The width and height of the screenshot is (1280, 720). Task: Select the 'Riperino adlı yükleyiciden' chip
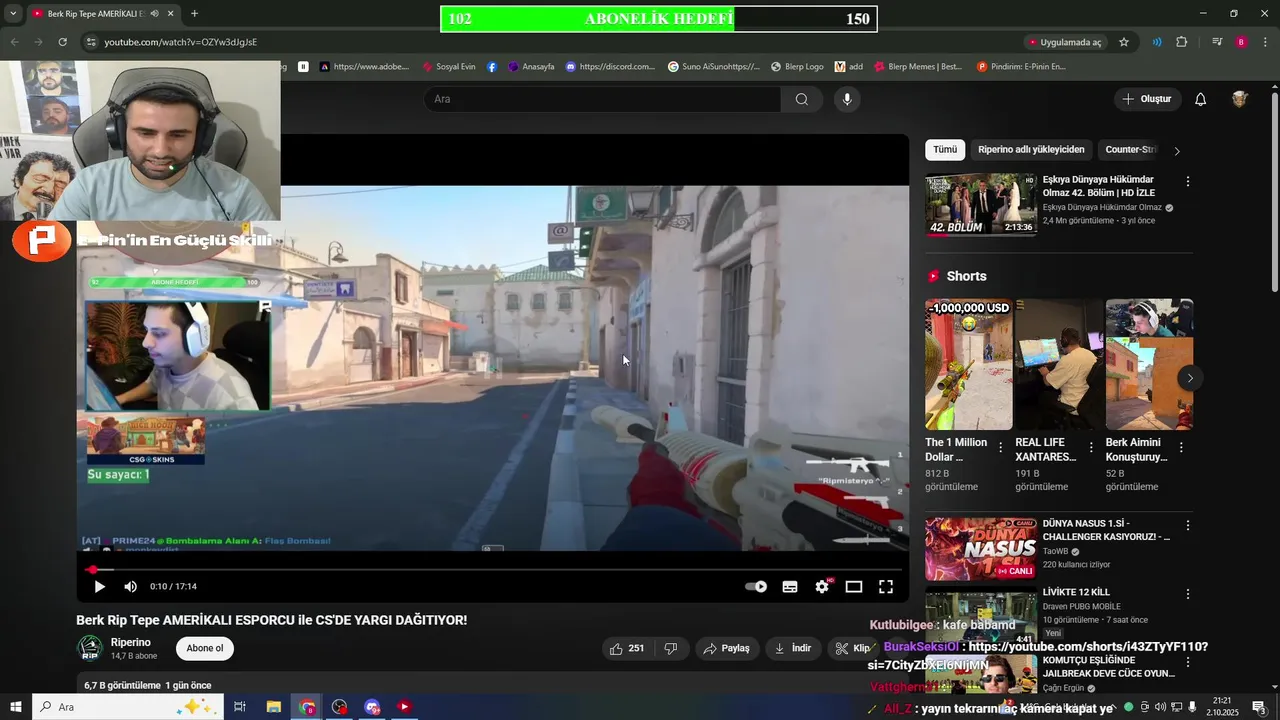tap(1031, 150)
